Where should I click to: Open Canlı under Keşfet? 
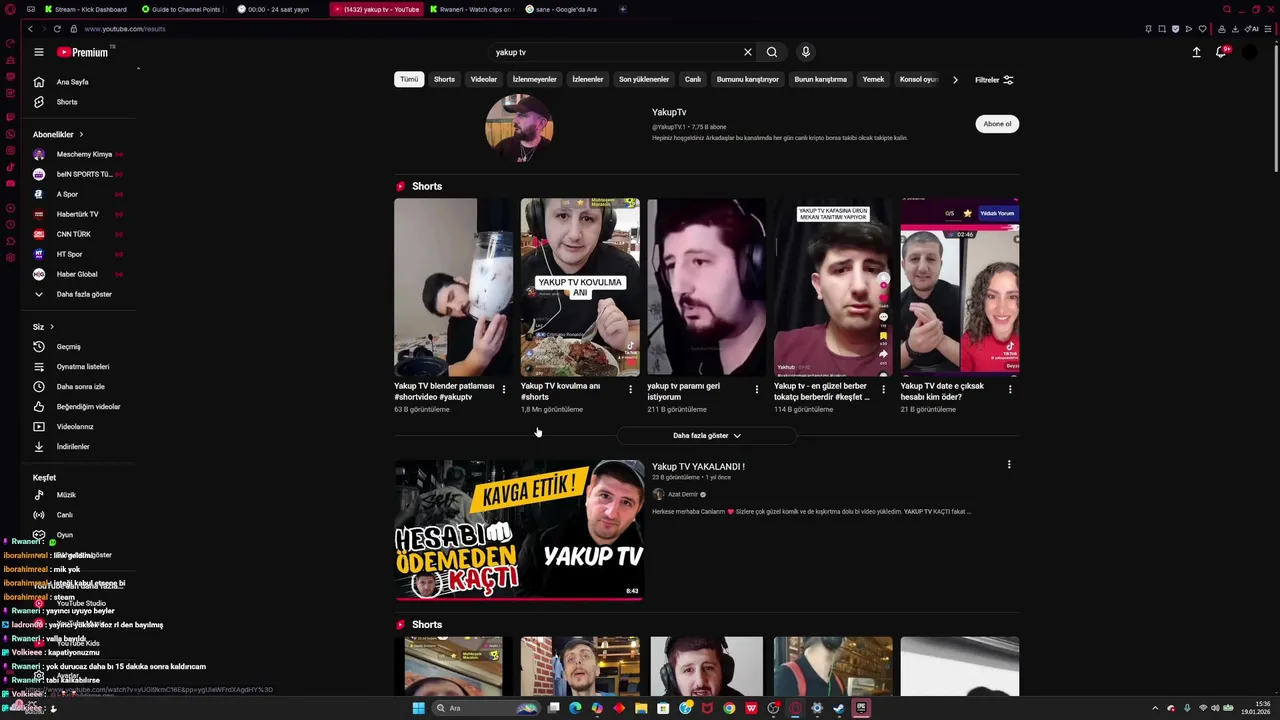point(78,515)
